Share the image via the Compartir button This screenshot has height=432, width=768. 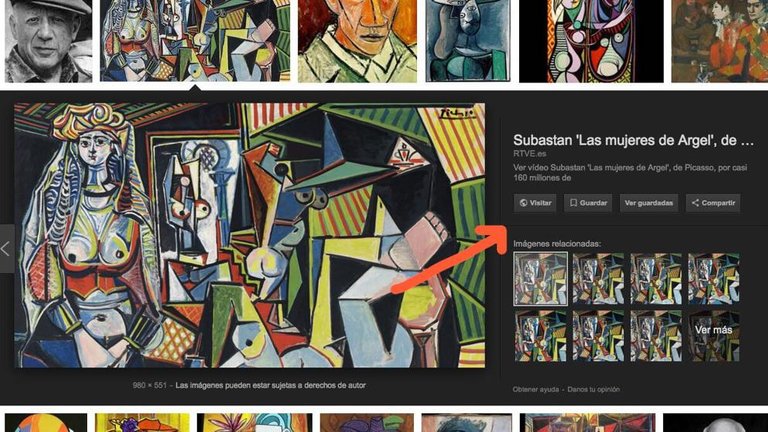[x=713, y=203]
